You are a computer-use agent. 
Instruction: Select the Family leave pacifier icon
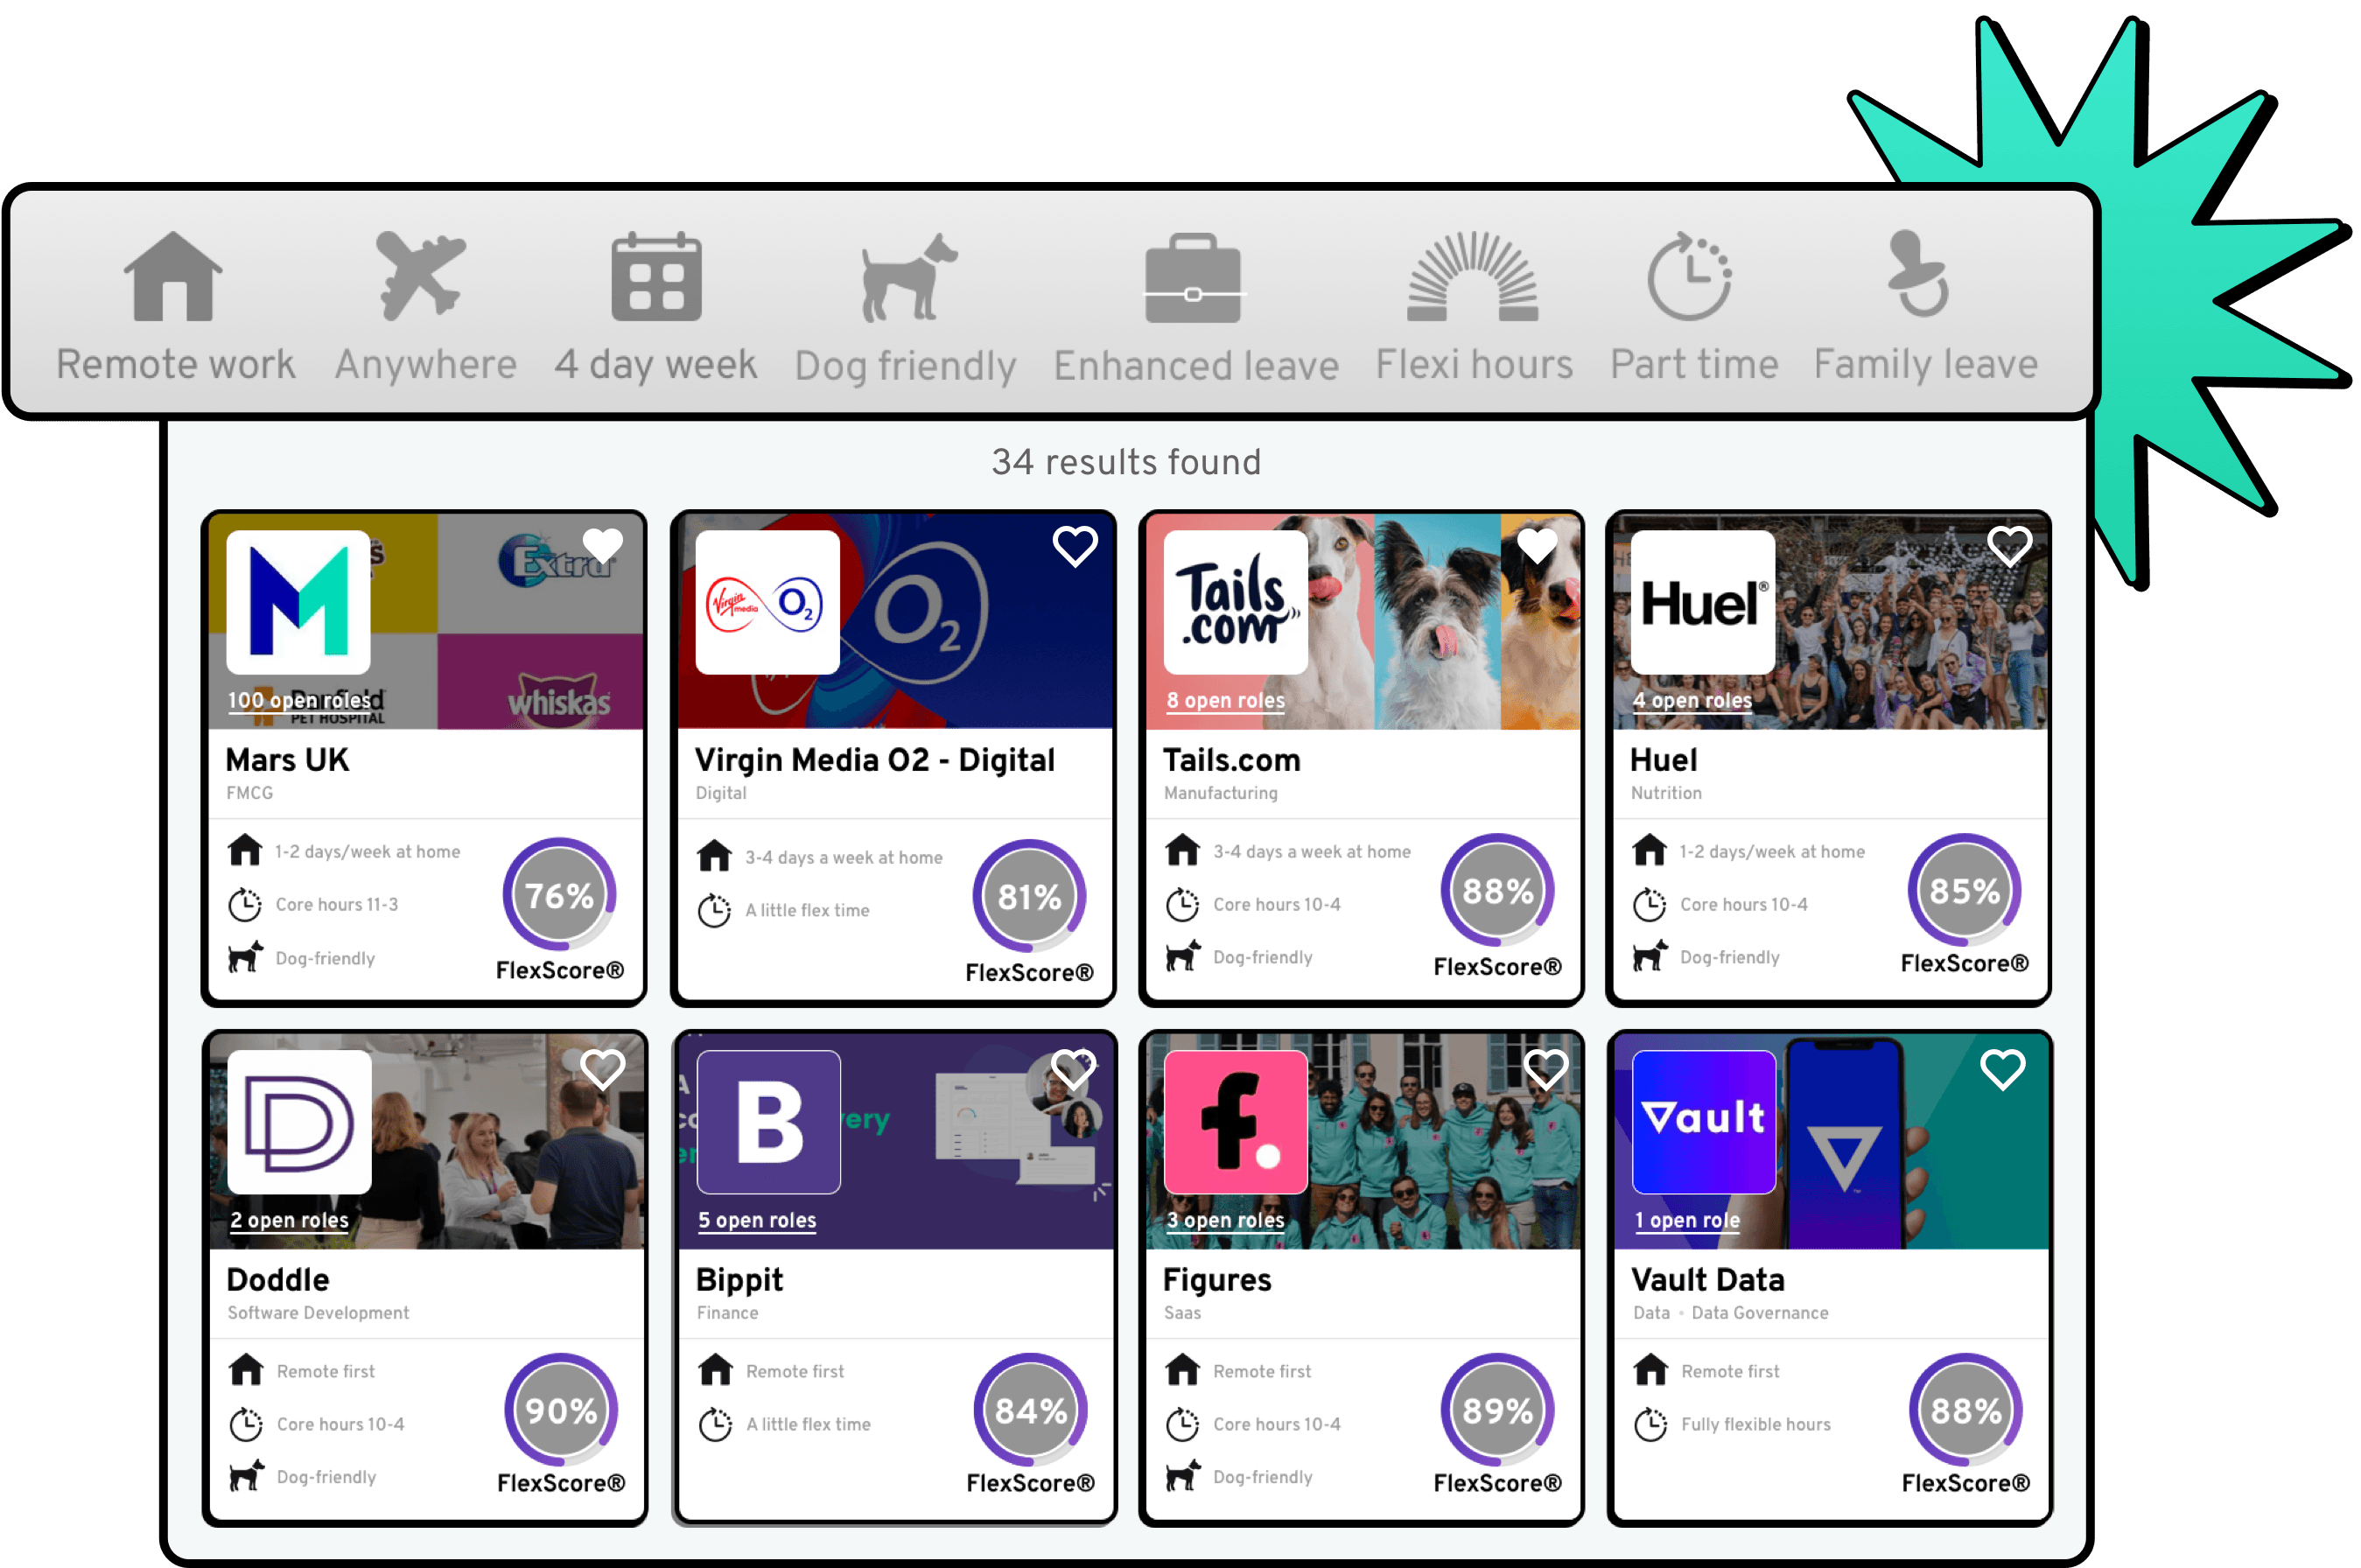point(1918,274)
